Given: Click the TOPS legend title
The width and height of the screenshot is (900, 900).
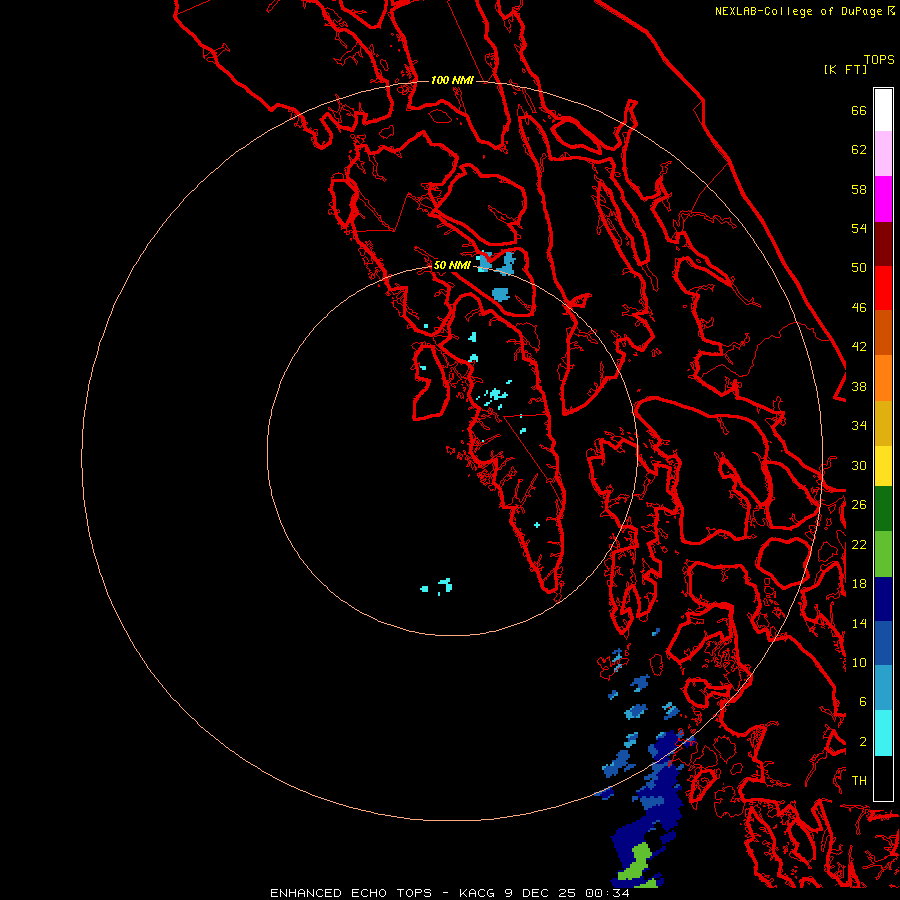Looking at the screenshot, I should 879,60.
